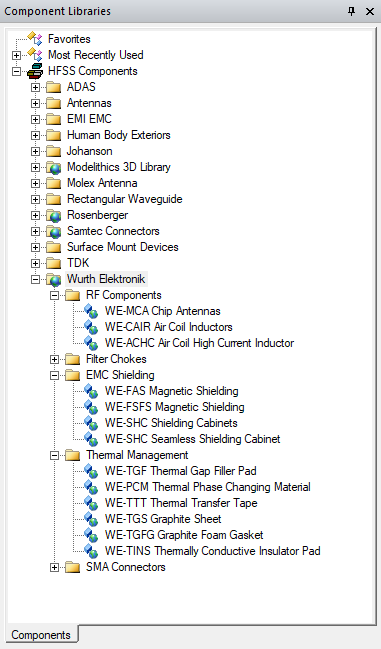Image resolution: width=381 pixels, height=649 pixels.
Task: Select the Filter Chokes label
Action: tap(116, 359)
